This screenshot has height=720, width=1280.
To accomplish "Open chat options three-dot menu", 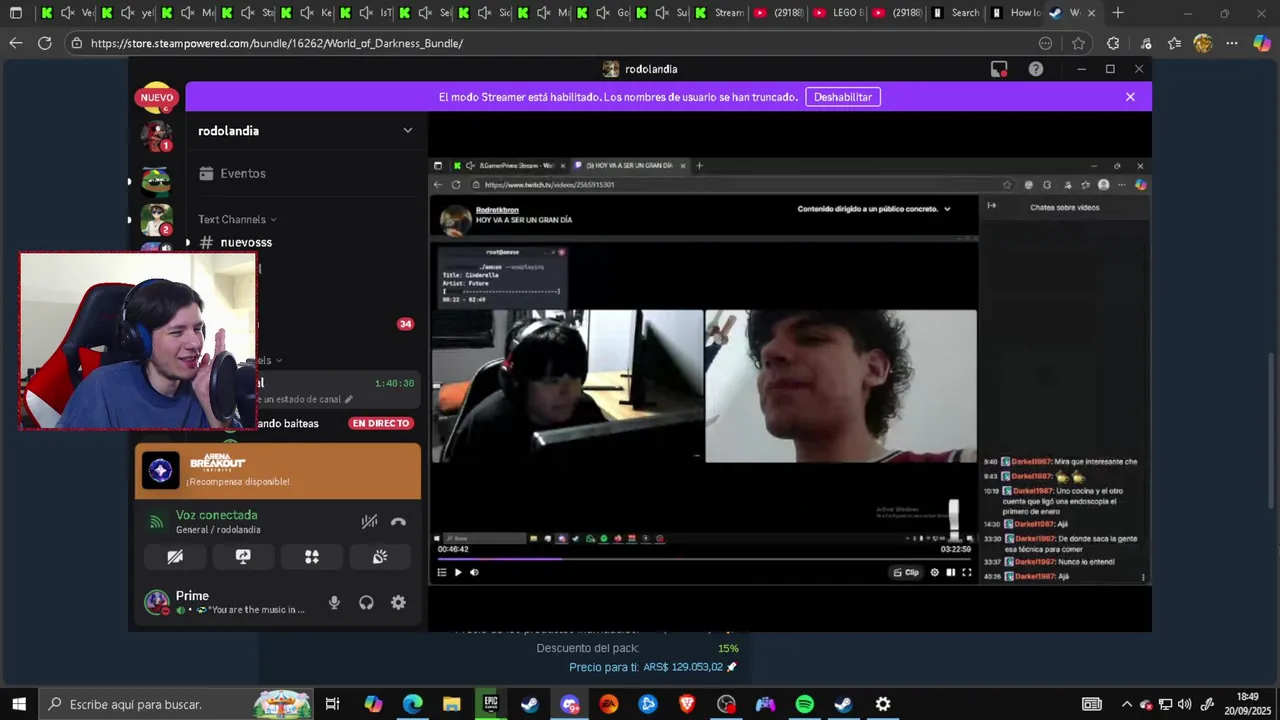I will click(x=1143, y=577).
